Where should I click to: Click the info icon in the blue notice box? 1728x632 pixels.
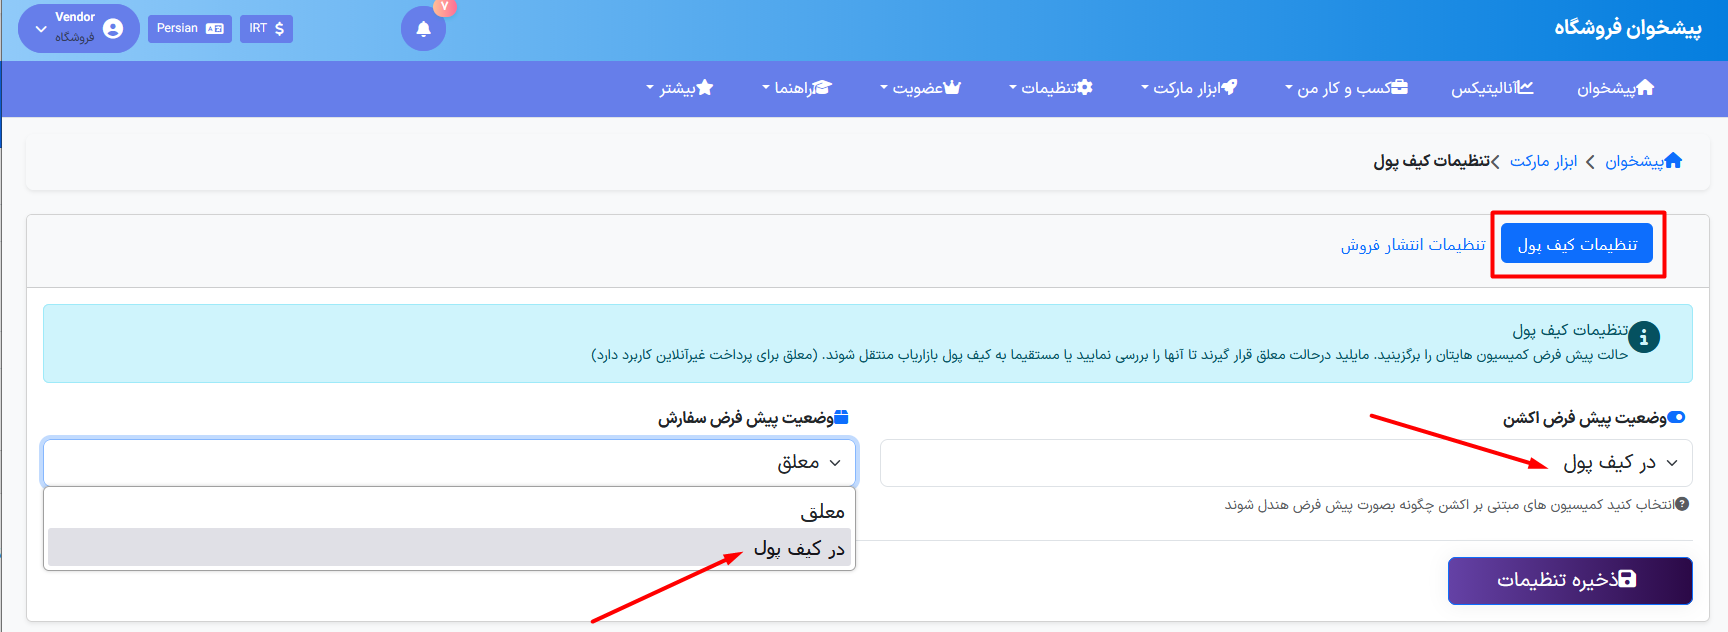1644,337
